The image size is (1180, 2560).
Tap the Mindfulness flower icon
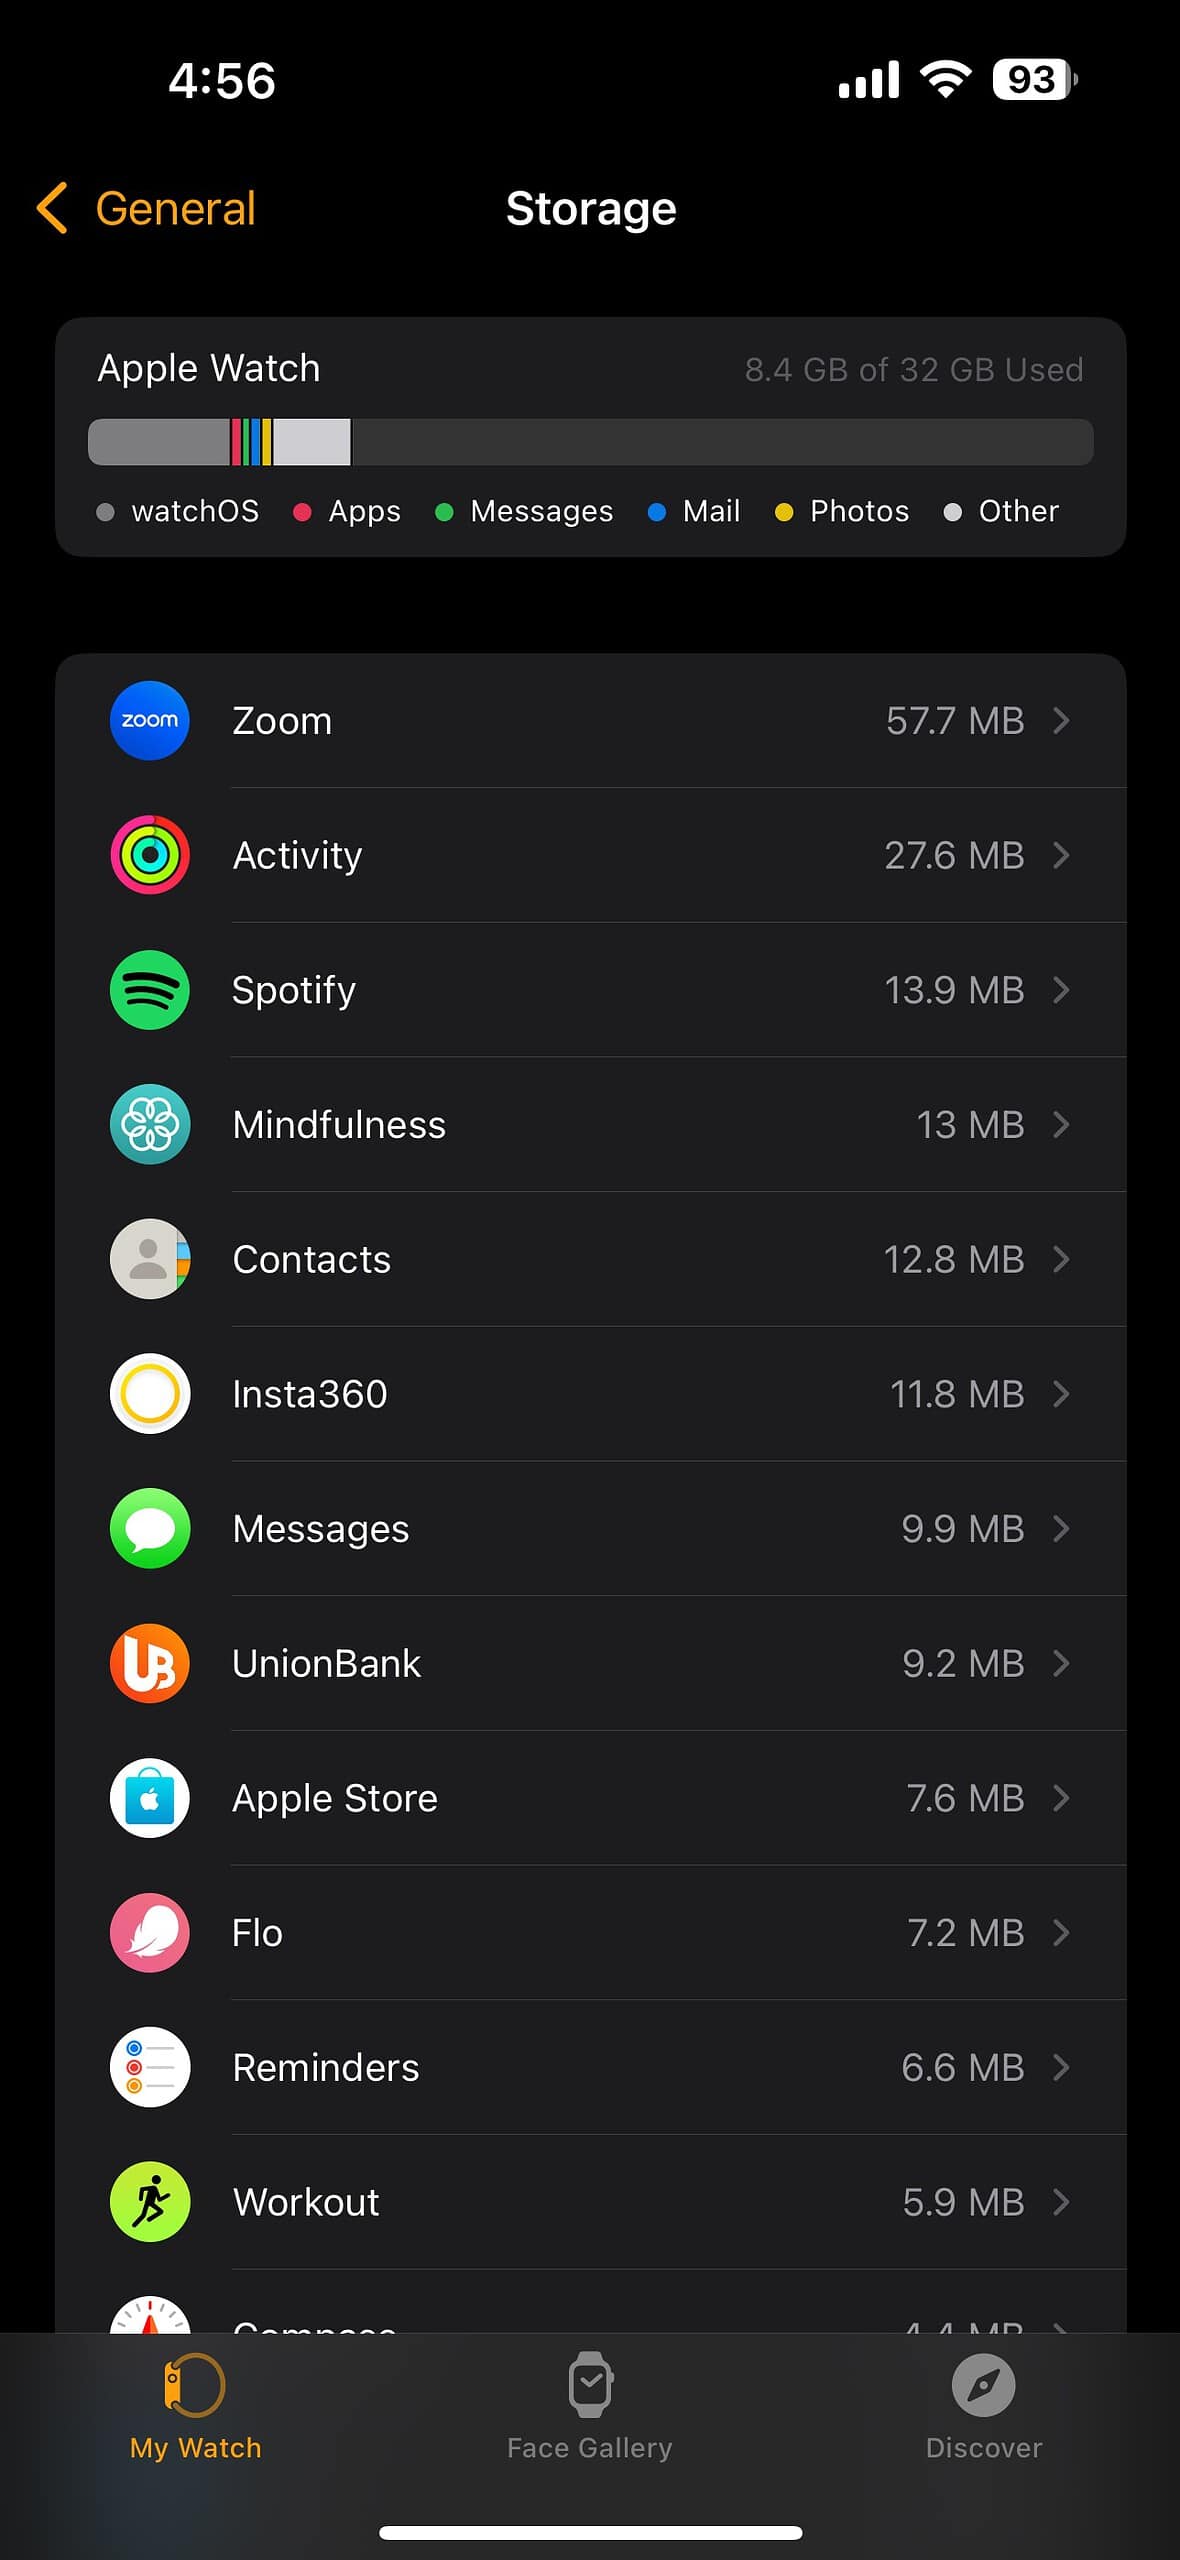coord(150,1124)
